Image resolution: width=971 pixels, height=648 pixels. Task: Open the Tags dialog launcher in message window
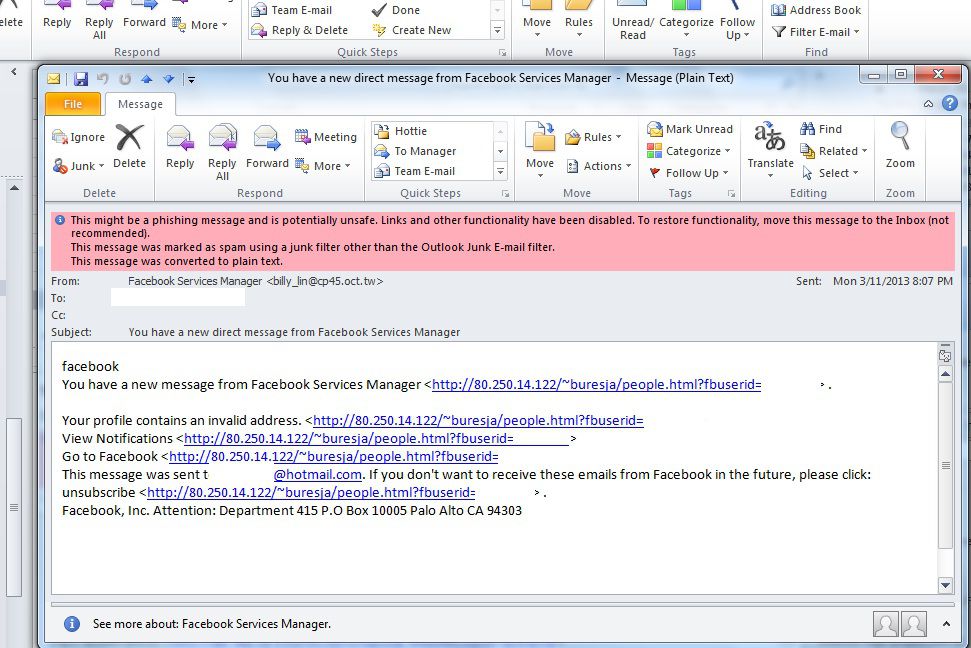point(731,194)
